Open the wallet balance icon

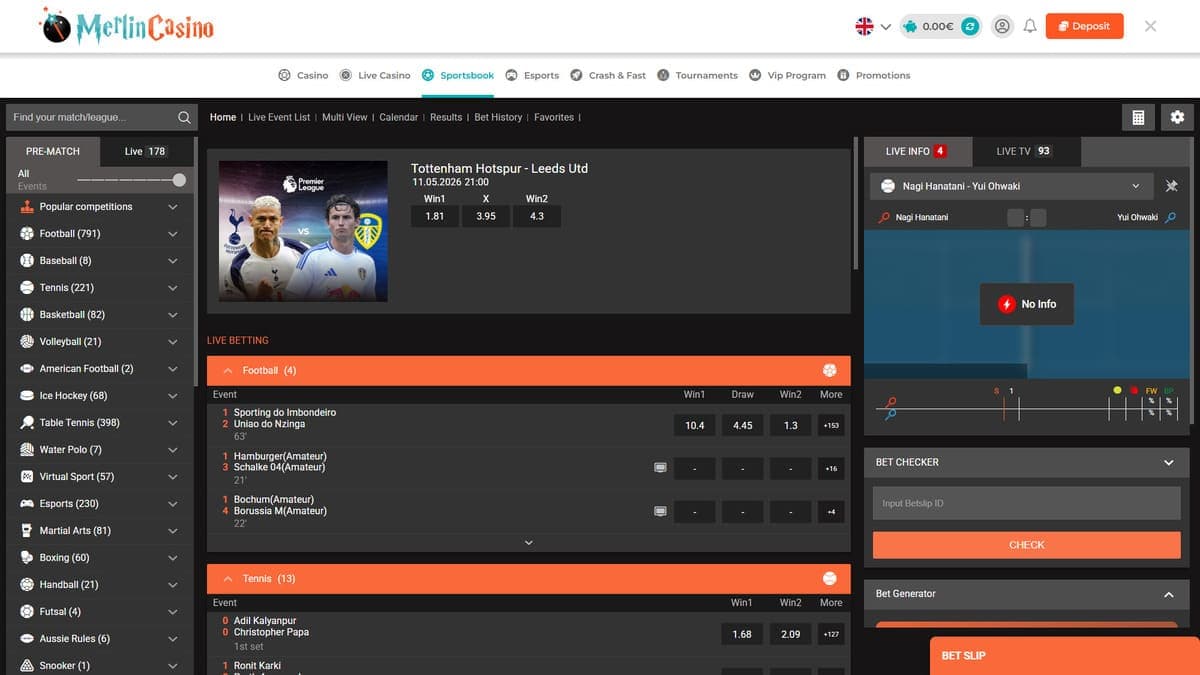pos(909,27)
